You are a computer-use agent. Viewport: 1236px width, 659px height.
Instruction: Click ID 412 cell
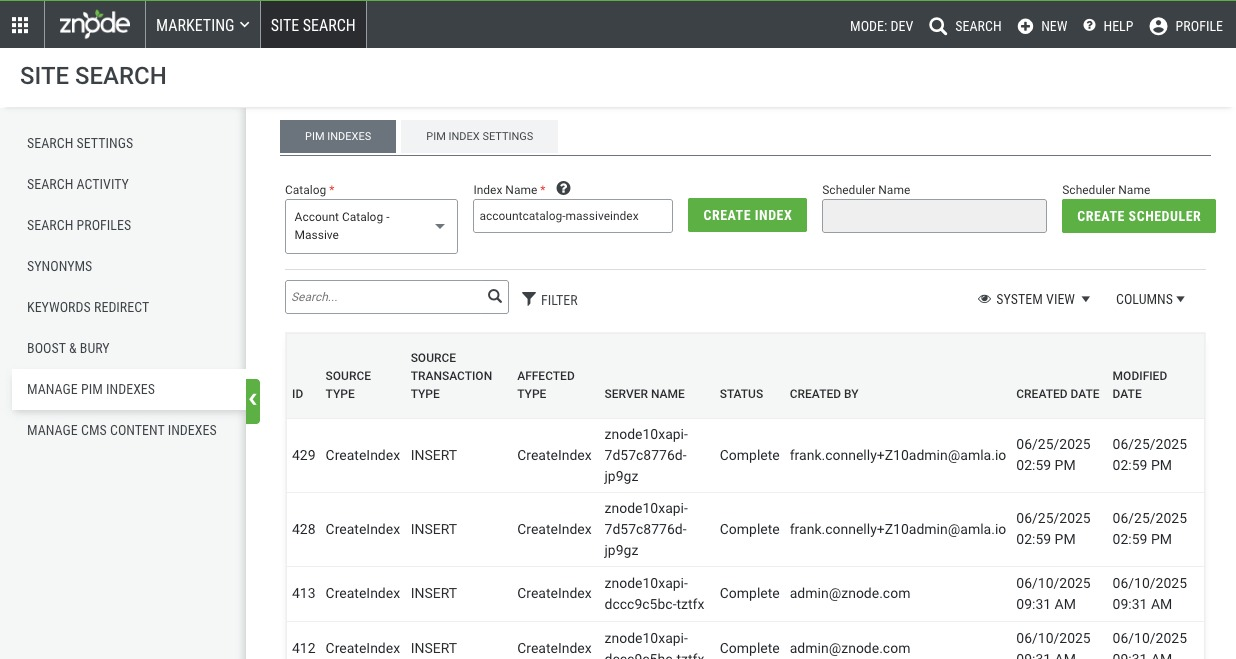point(304,648)
